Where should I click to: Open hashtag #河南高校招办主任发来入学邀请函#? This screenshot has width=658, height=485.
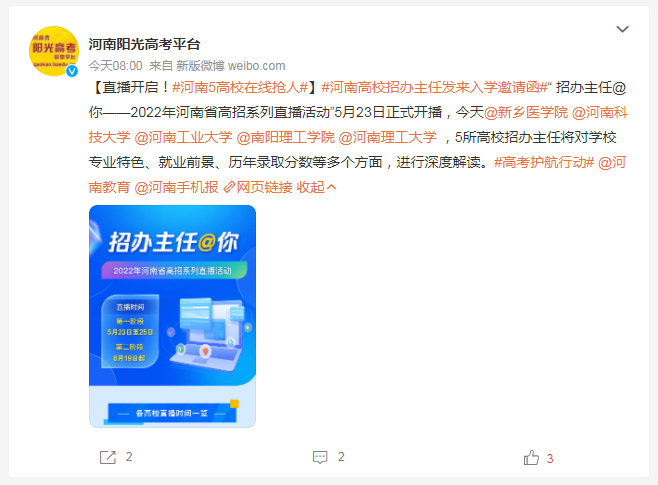(x=435, y=88)
